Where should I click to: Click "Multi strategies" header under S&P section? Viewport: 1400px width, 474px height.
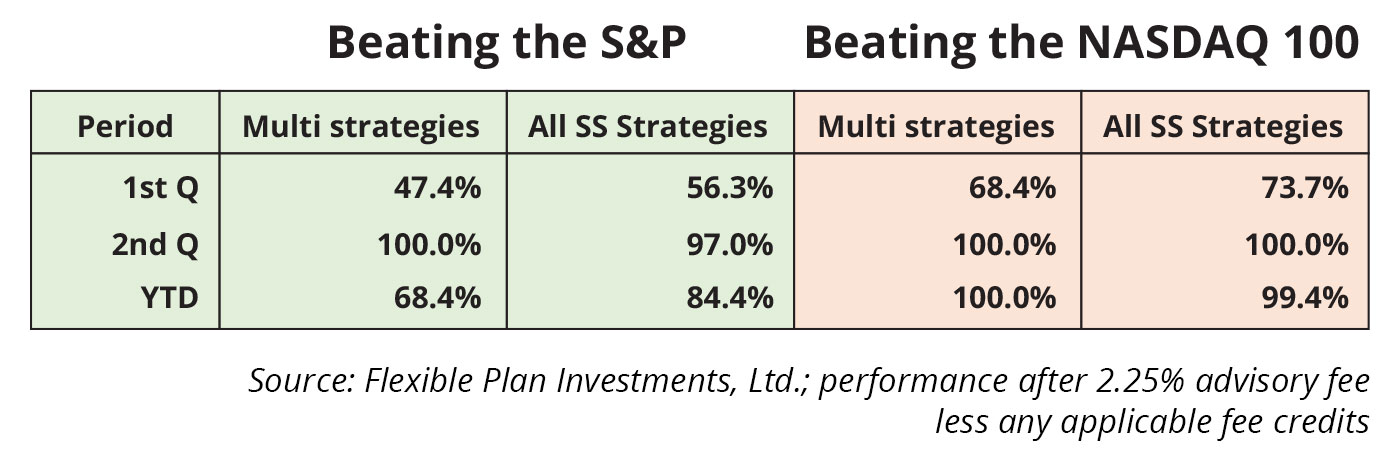361,127
